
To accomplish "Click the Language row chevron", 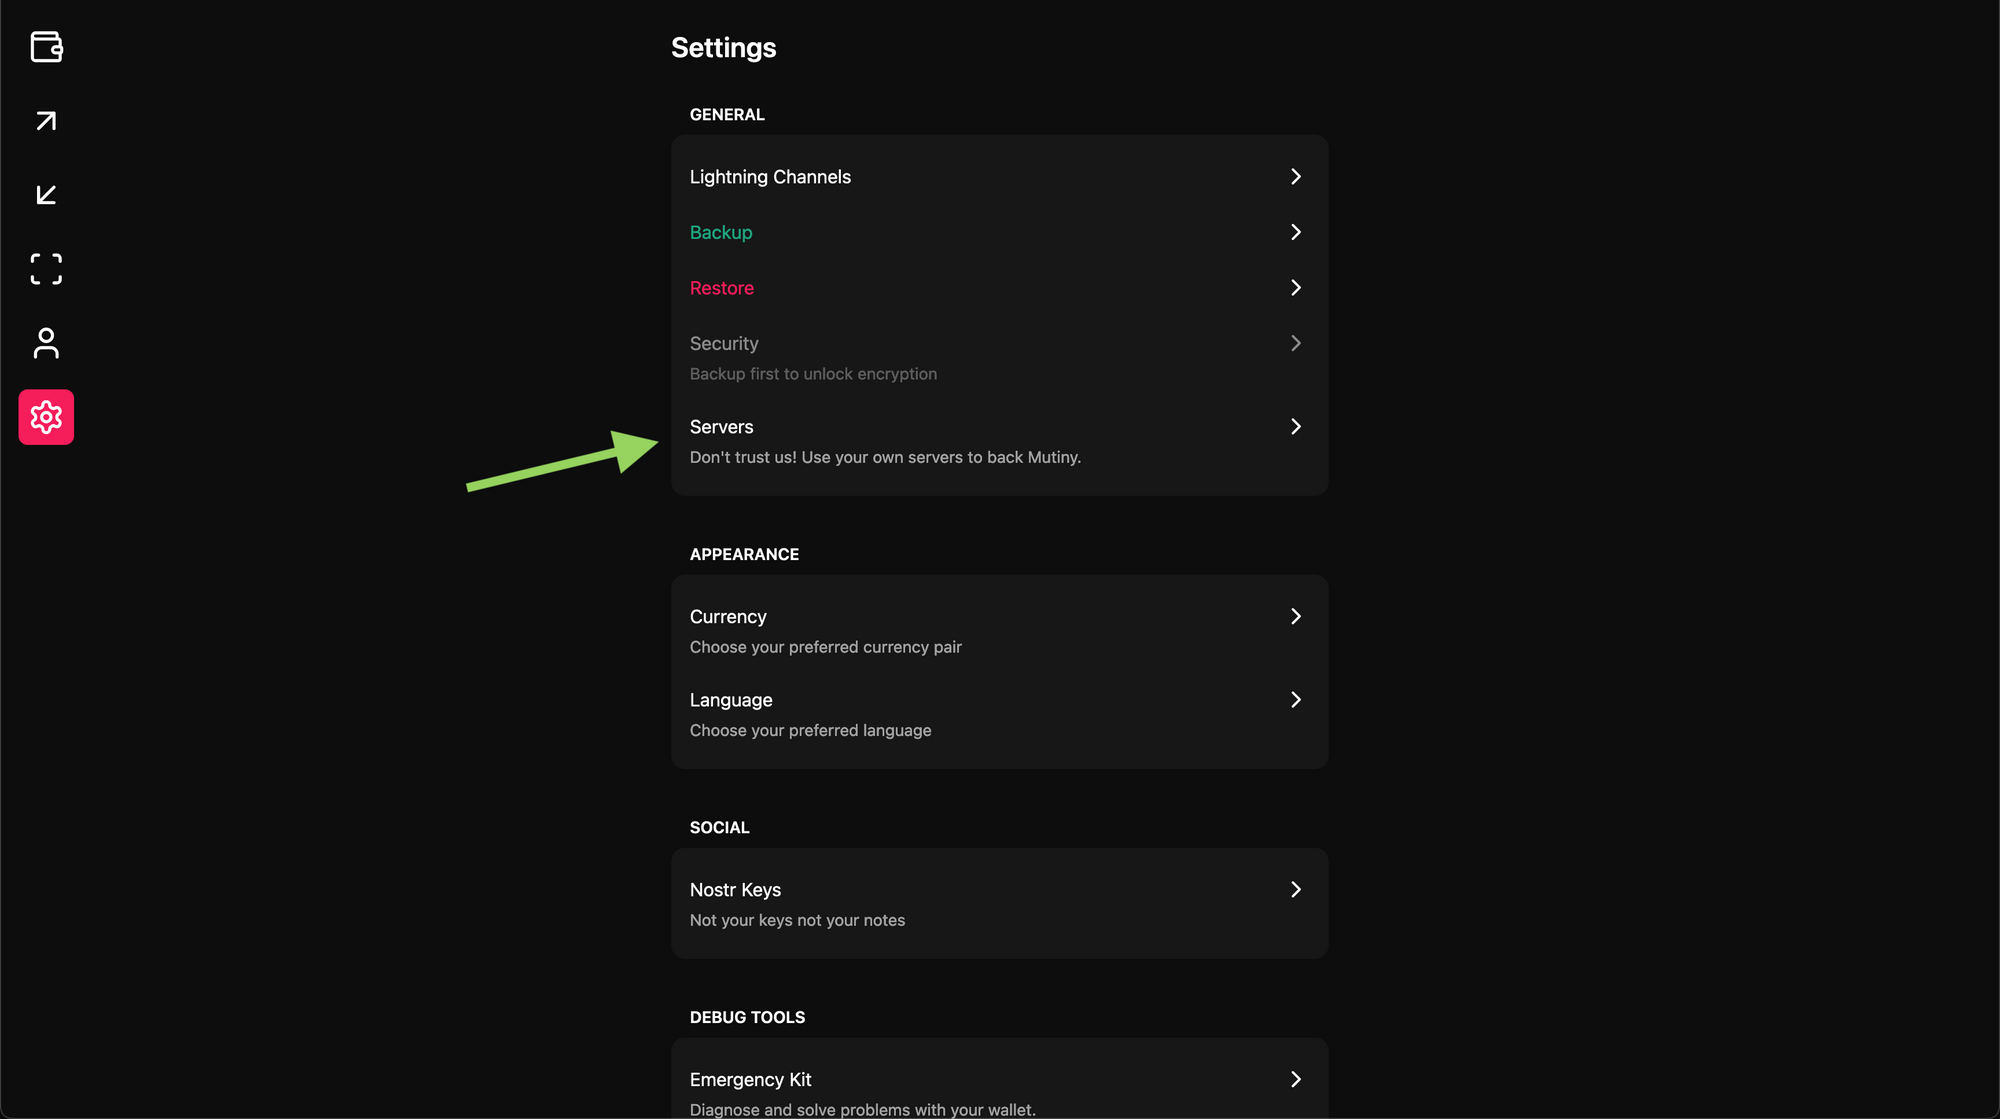I will point(1295,700).
